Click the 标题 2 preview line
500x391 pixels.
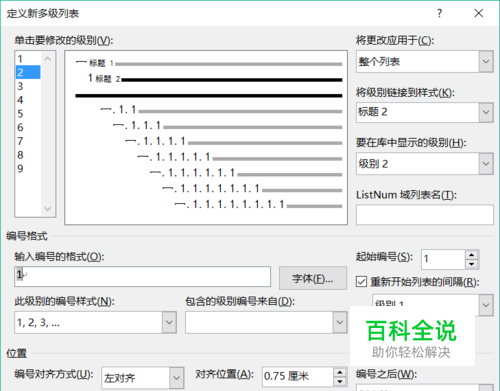tap(215, 79)
